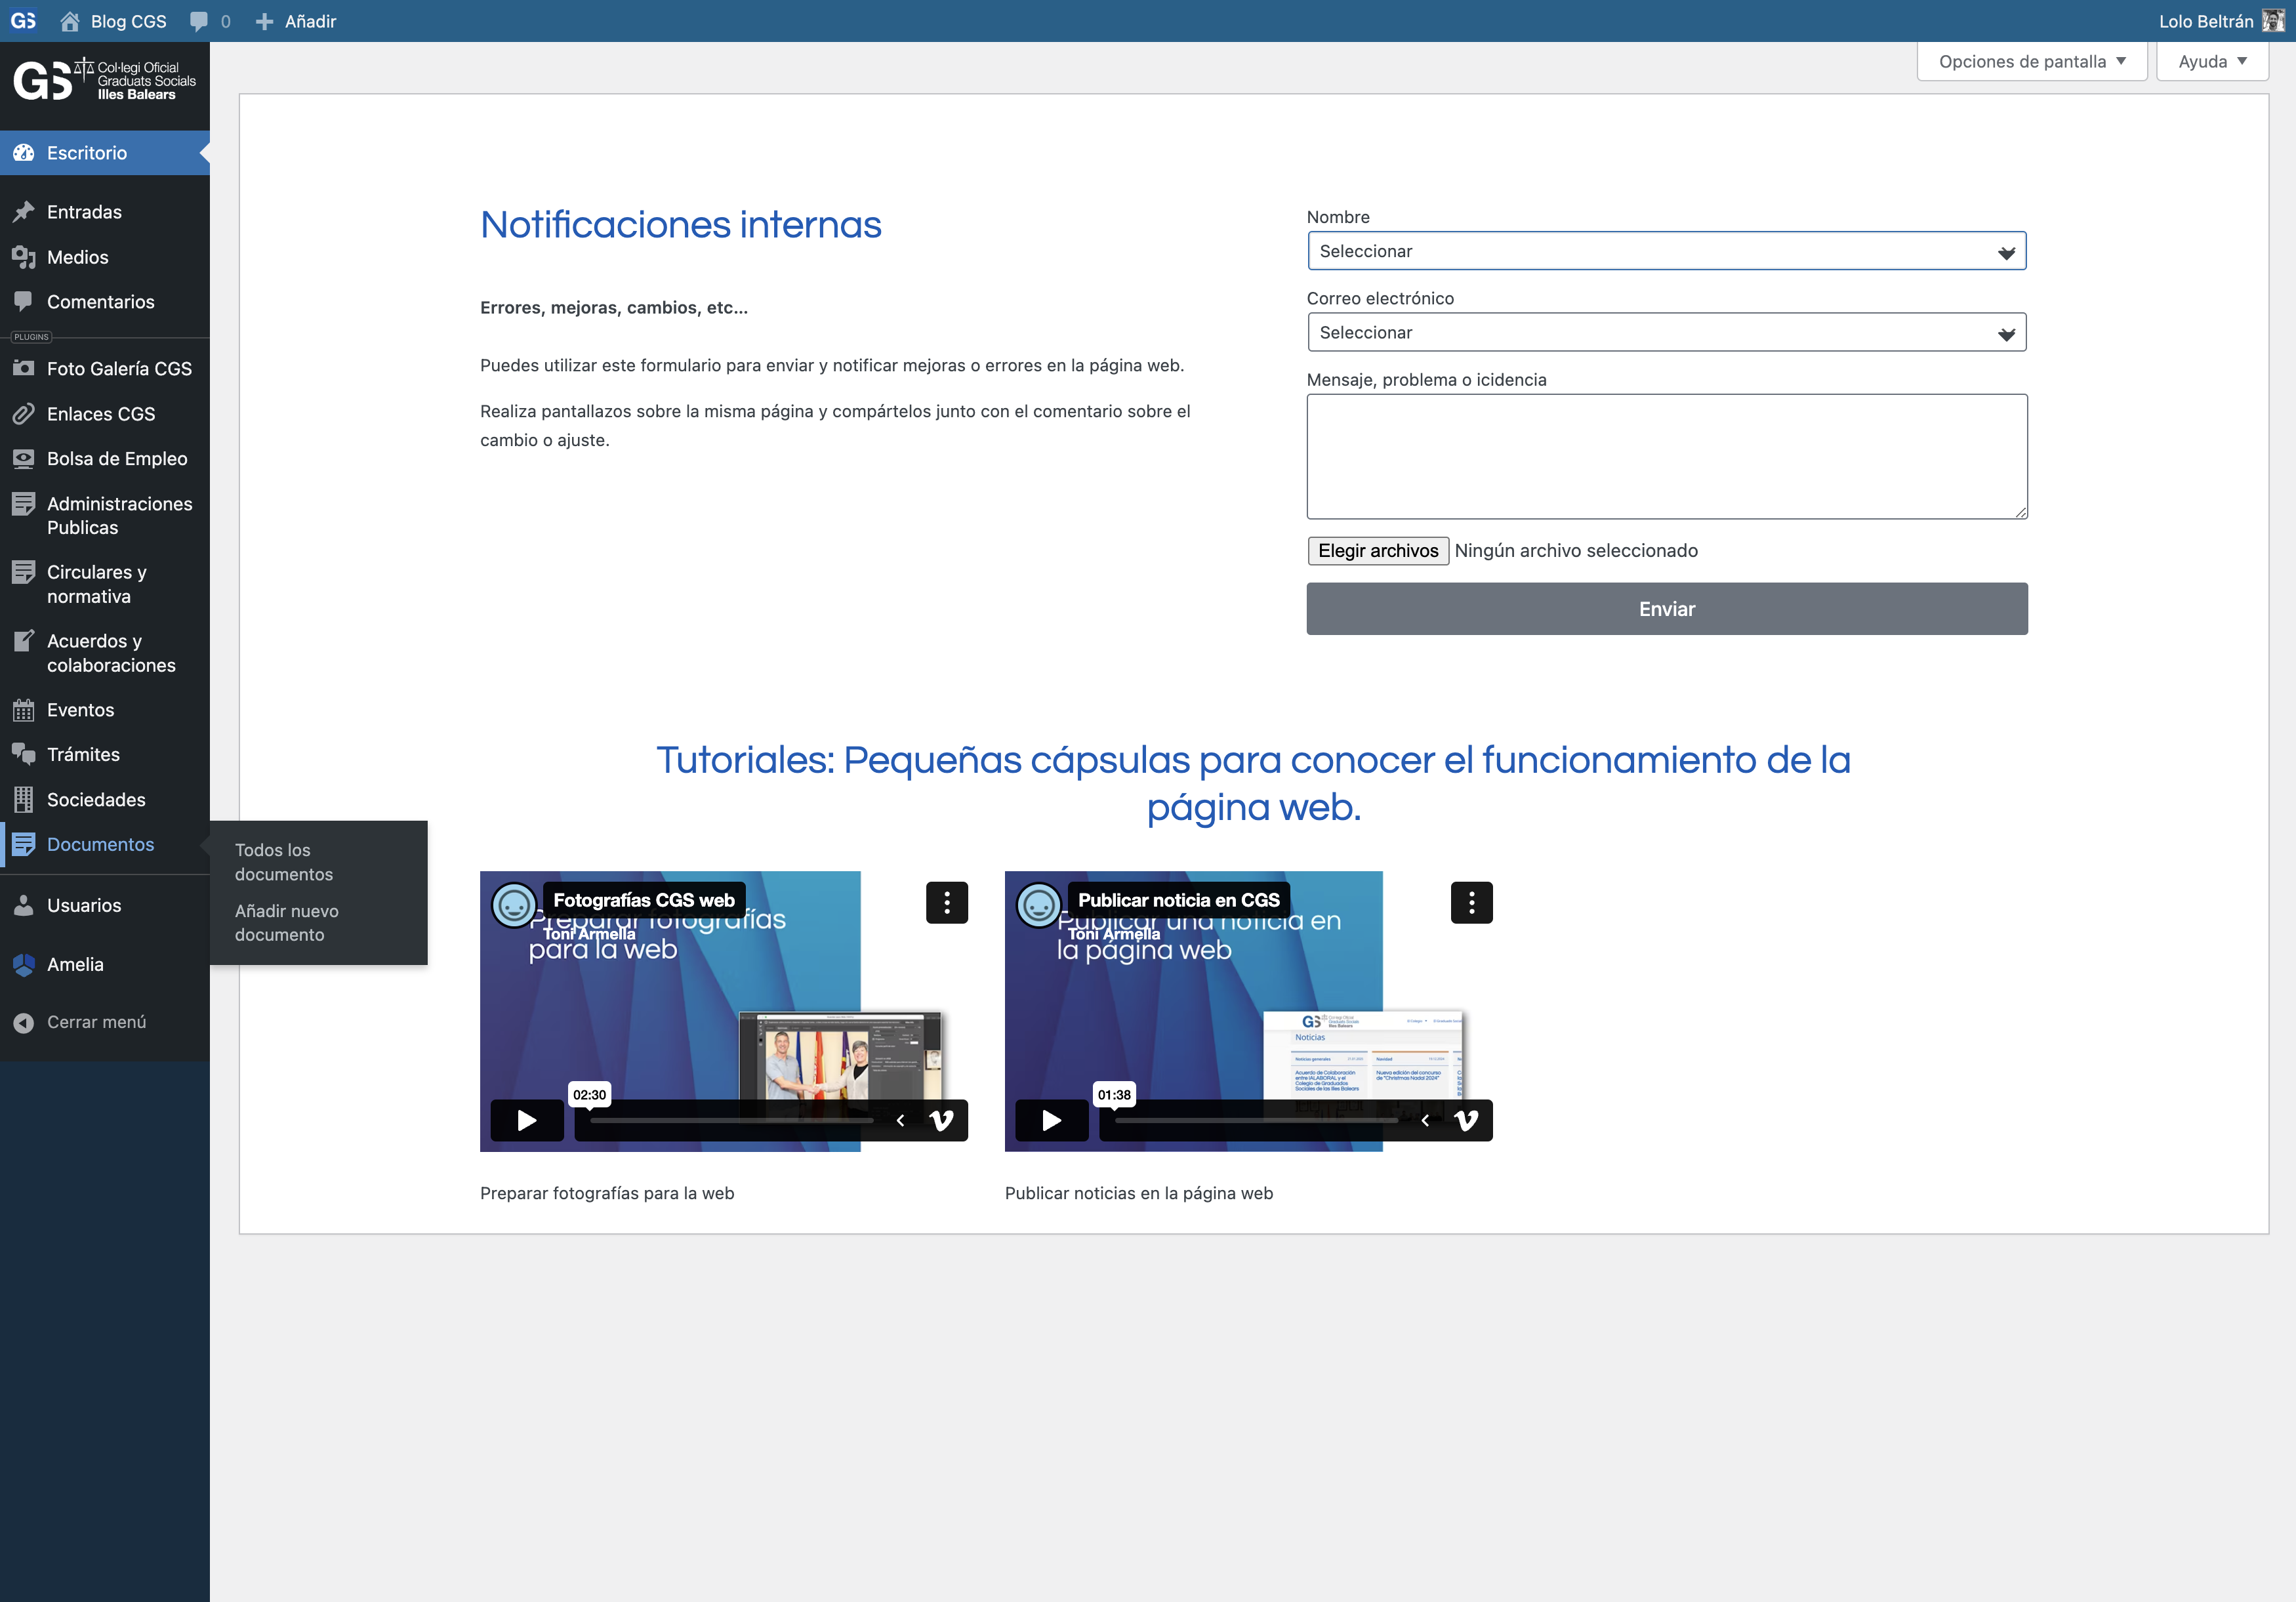This screenshot has height=1602, width=2296.
Task: Click caption Publicar noticias en la página web
Action: tap(1139, 1193)
